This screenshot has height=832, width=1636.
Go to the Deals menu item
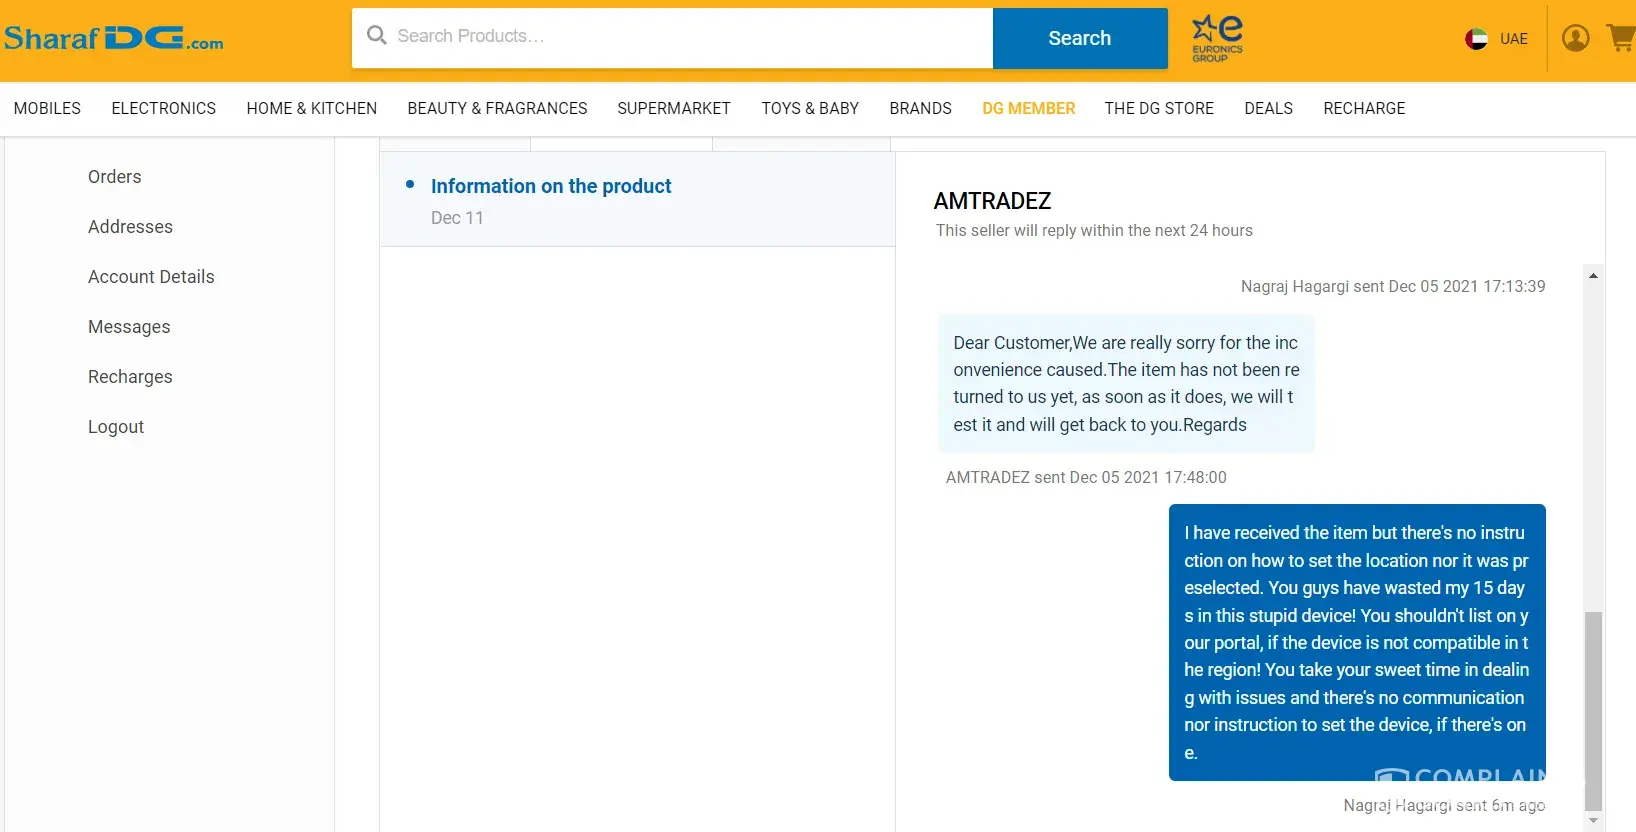pyautogui.click(x=1268, y=108)
